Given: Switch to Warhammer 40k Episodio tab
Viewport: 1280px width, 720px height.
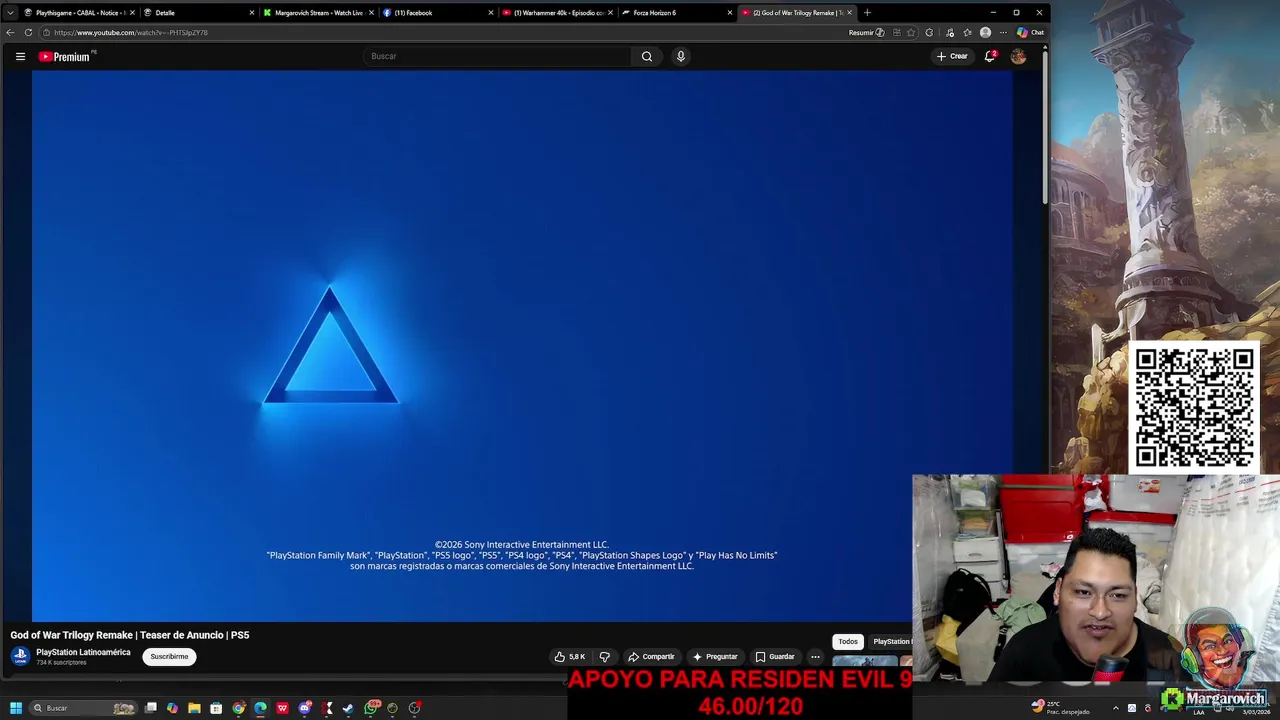Looking at the screenshot, I should click(557, 13).
